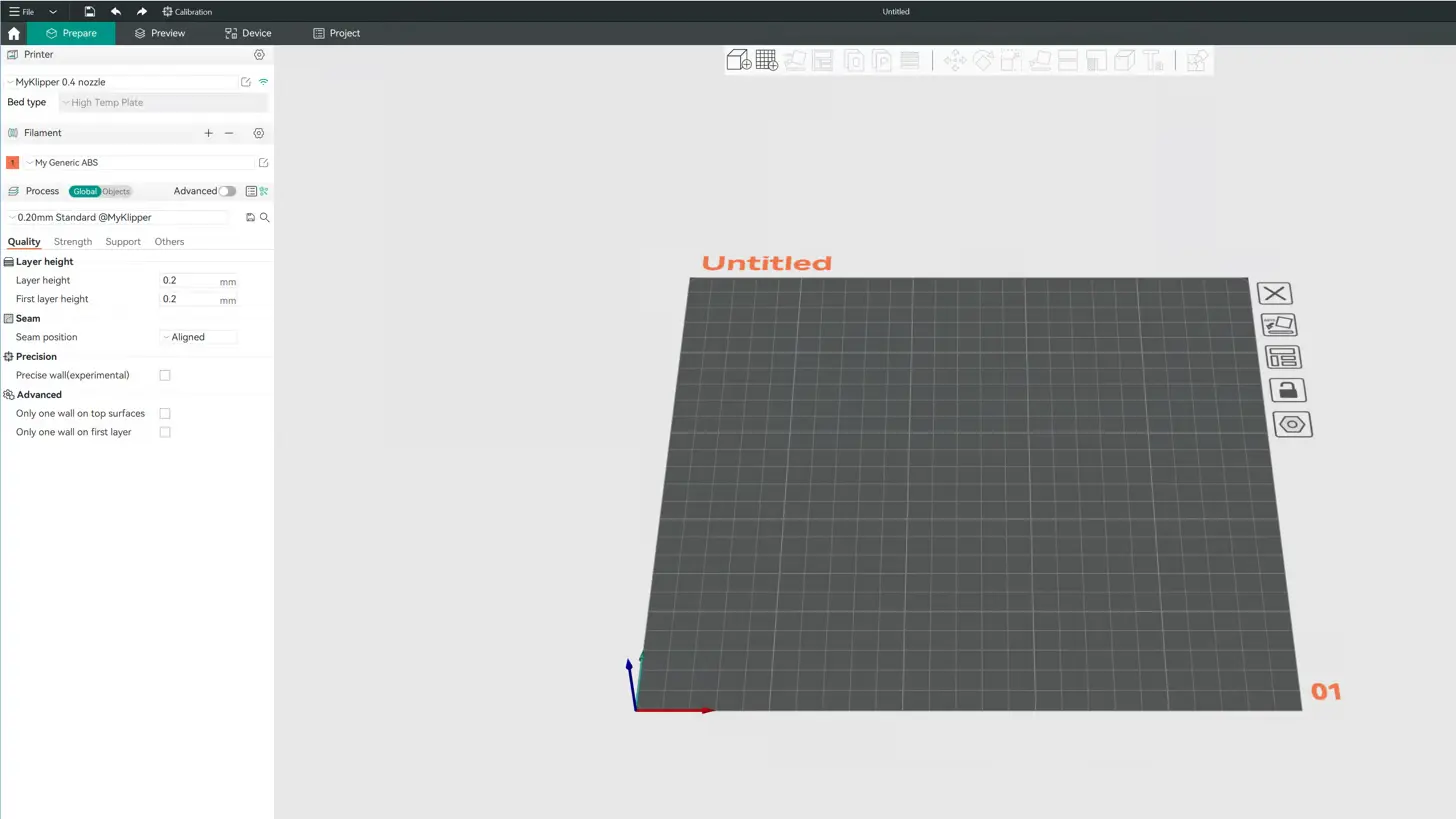Enable Precise wall(experimental) checkbox

(x=165, y=375)
